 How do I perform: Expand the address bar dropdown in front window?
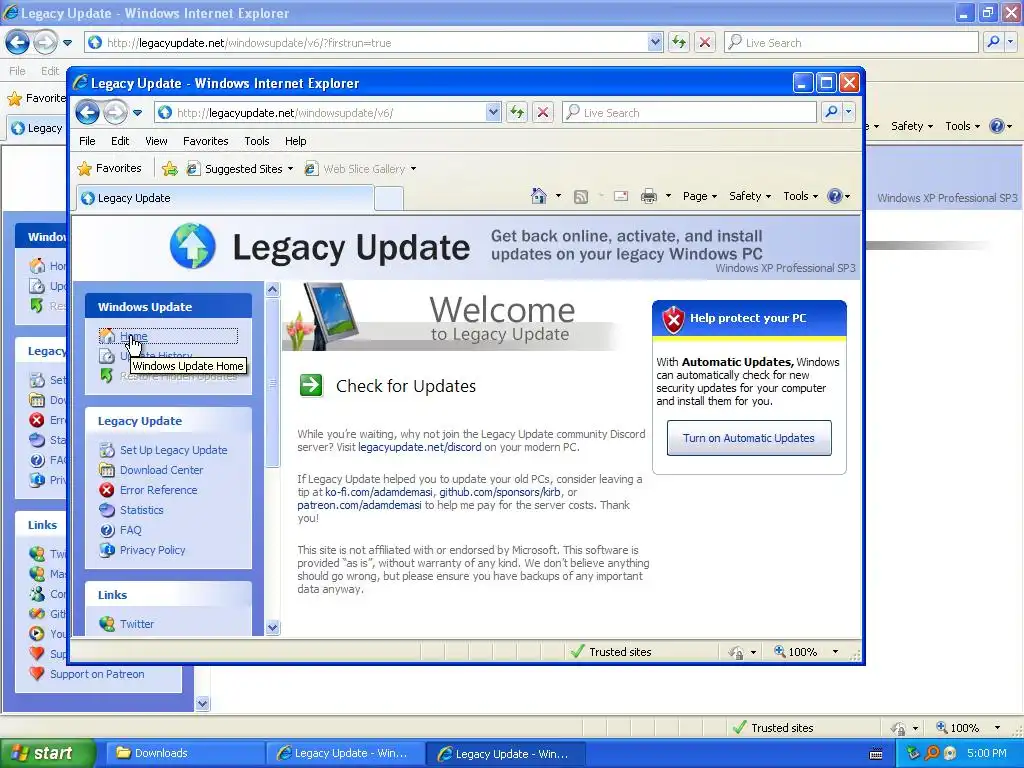493,112
